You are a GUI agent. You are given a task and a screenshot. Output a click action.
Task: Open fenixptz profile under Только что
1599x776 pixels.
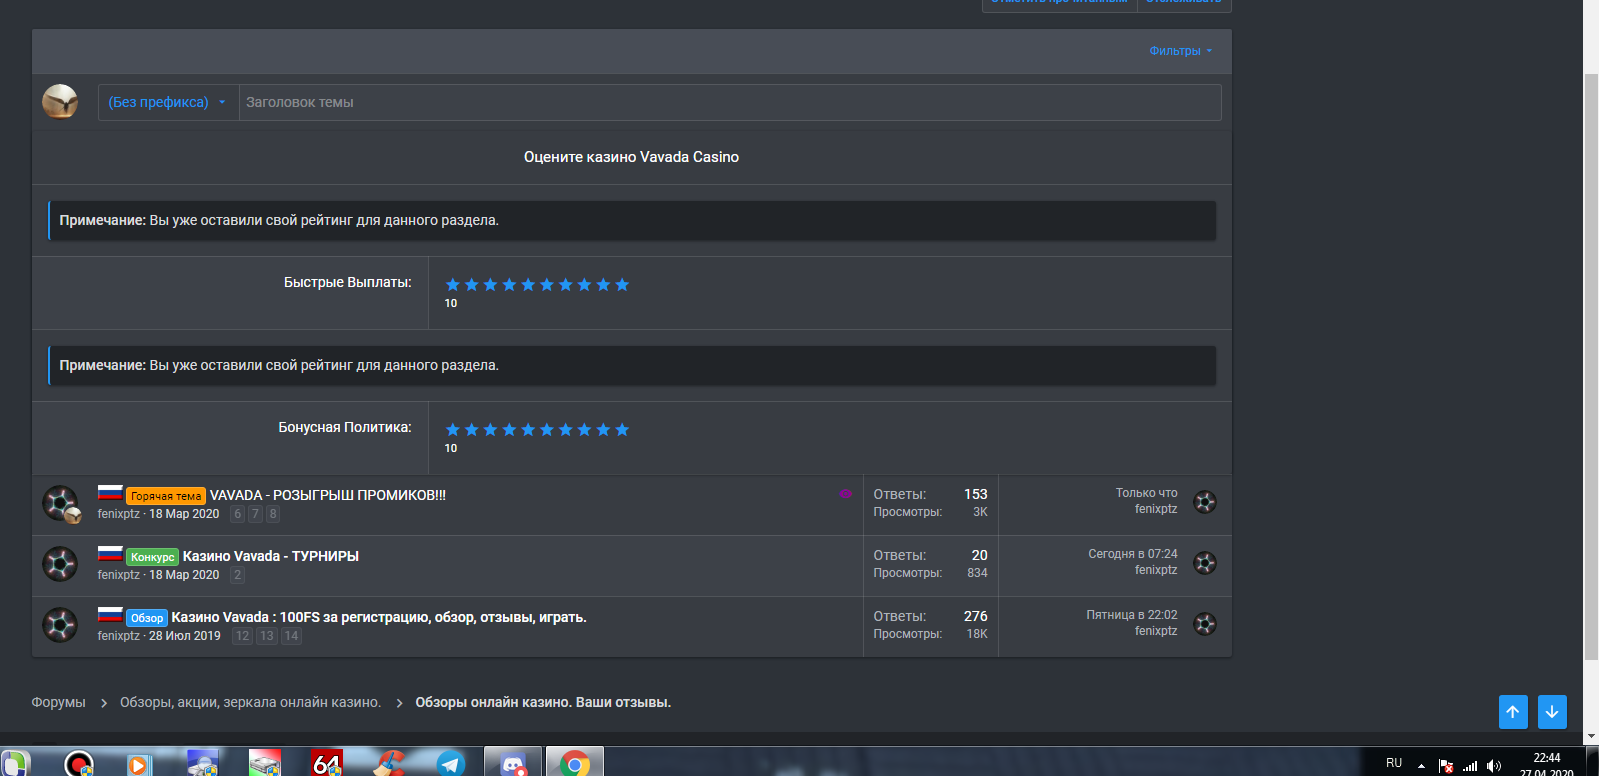point(1156,509)
